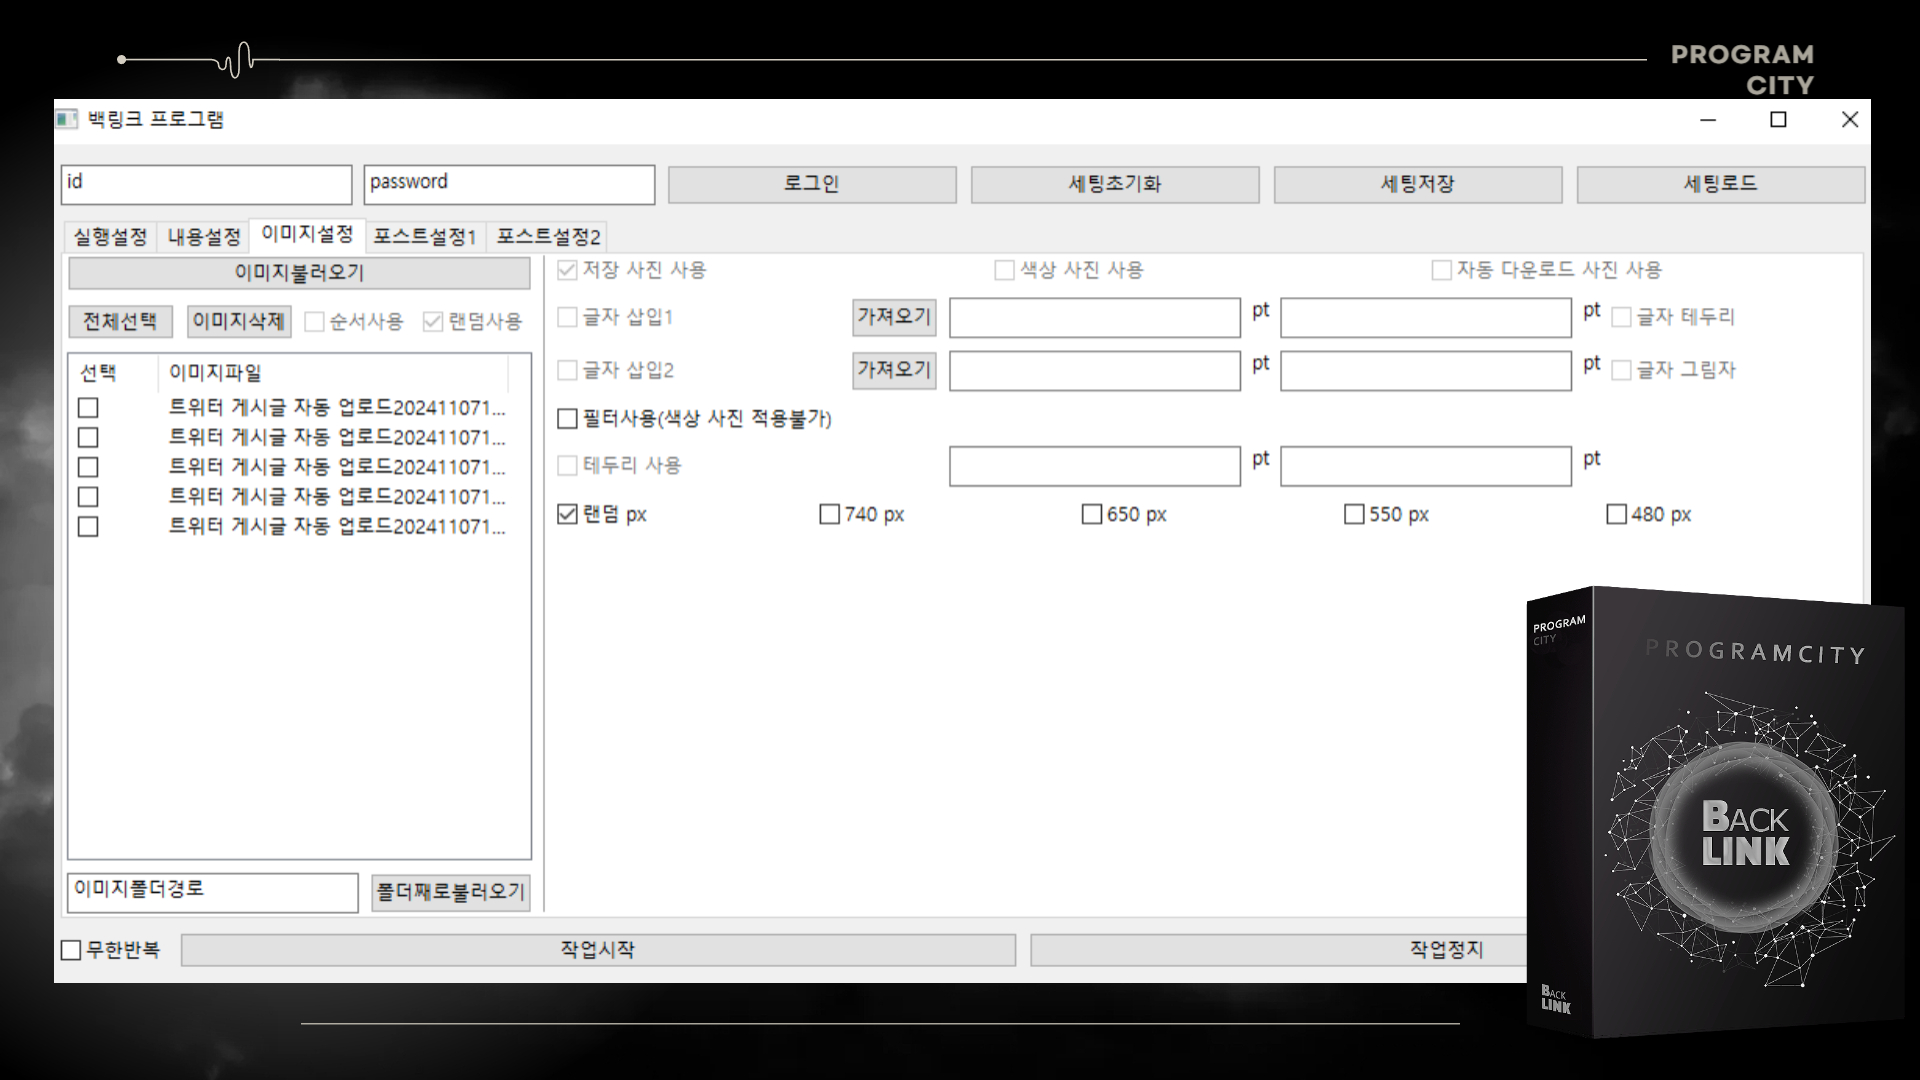Save settings with 세팅저장 button
Screen dimensions: 1920x1080
(1418, 185)
